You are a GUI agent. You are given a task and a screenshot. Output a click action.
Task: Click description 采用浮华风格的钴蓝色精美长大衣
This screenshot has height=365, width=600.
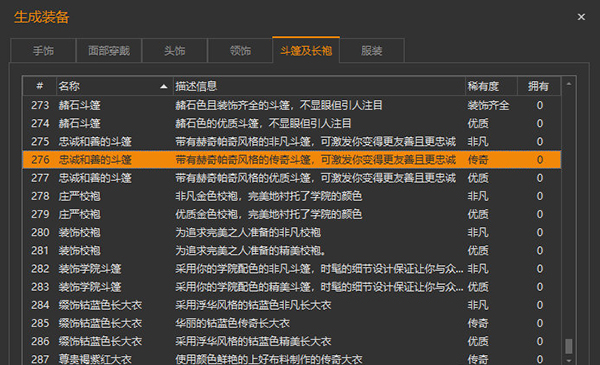click(x=253, y=341)
